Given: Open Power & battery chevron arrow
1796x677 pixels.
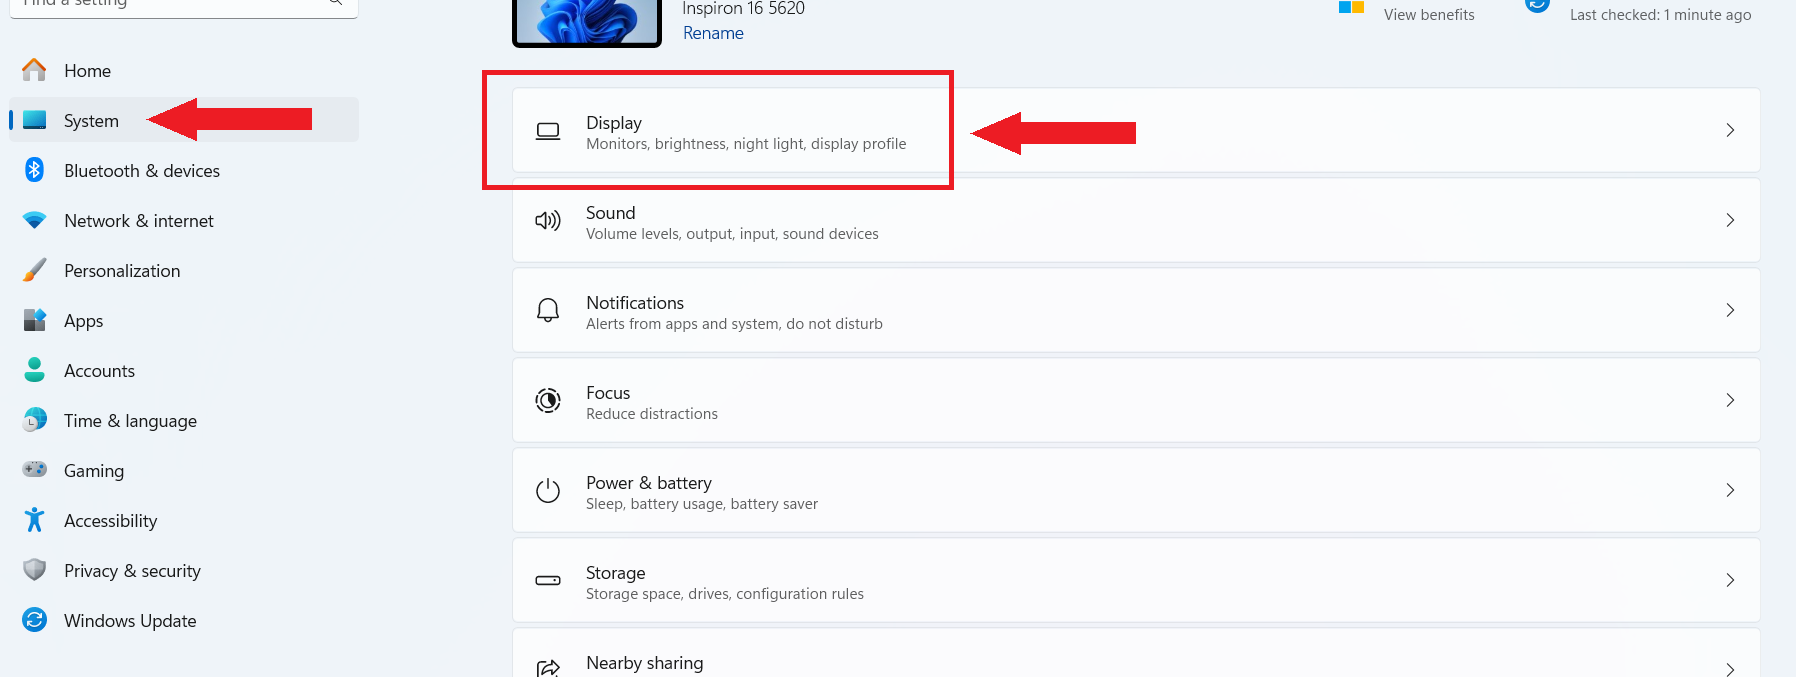Looking at the screenshot, I should (1729, 490).
